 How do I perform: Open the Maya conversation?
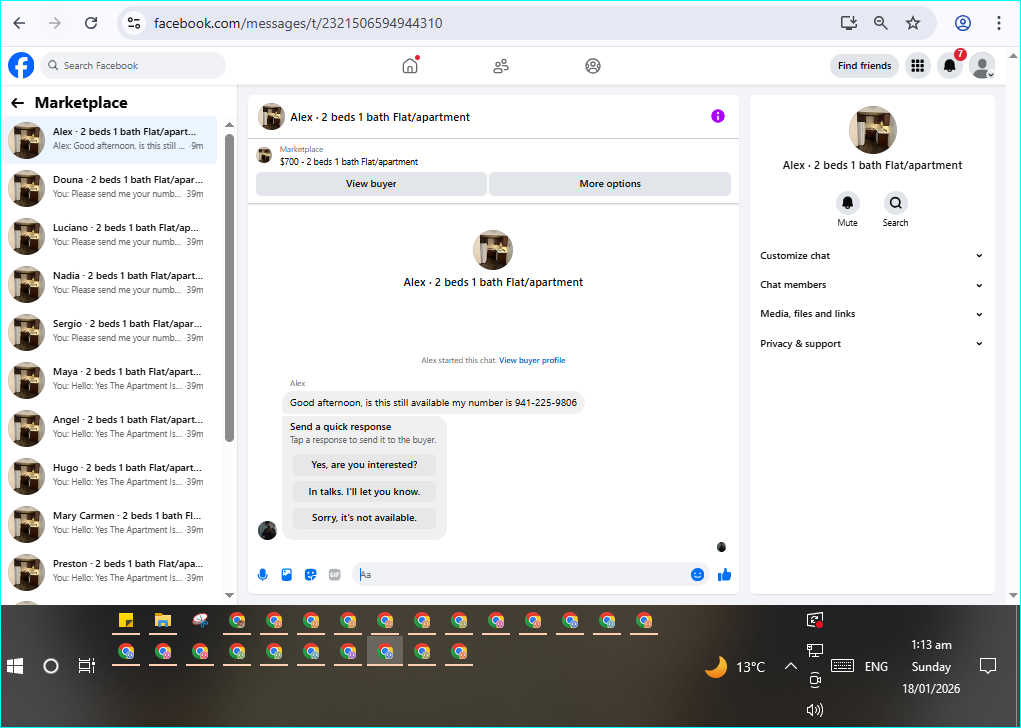110,380
